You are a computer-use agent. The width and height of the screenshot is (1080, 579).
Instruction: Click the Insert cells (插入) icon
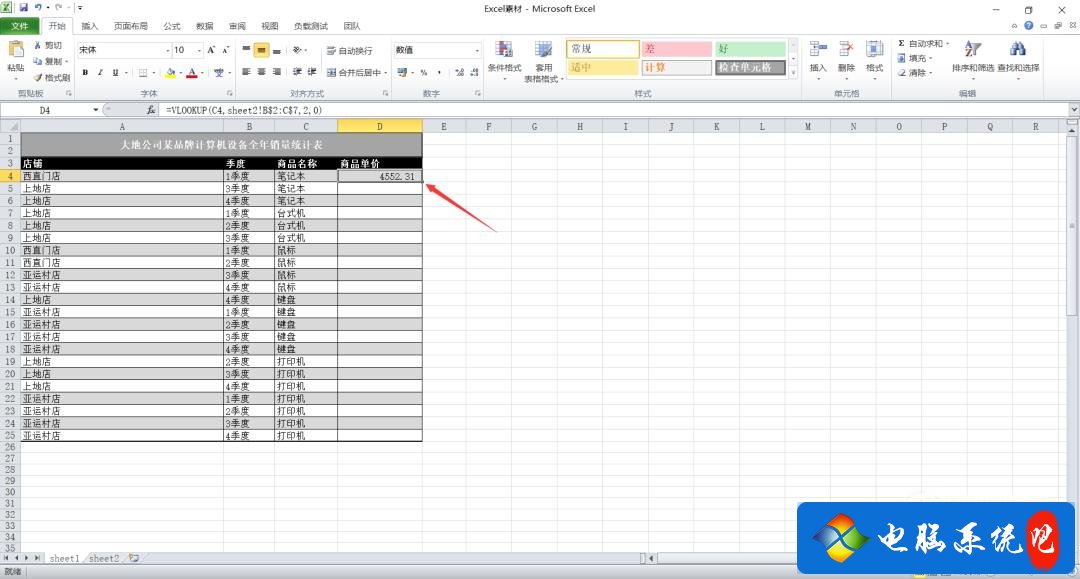[818, 50]
